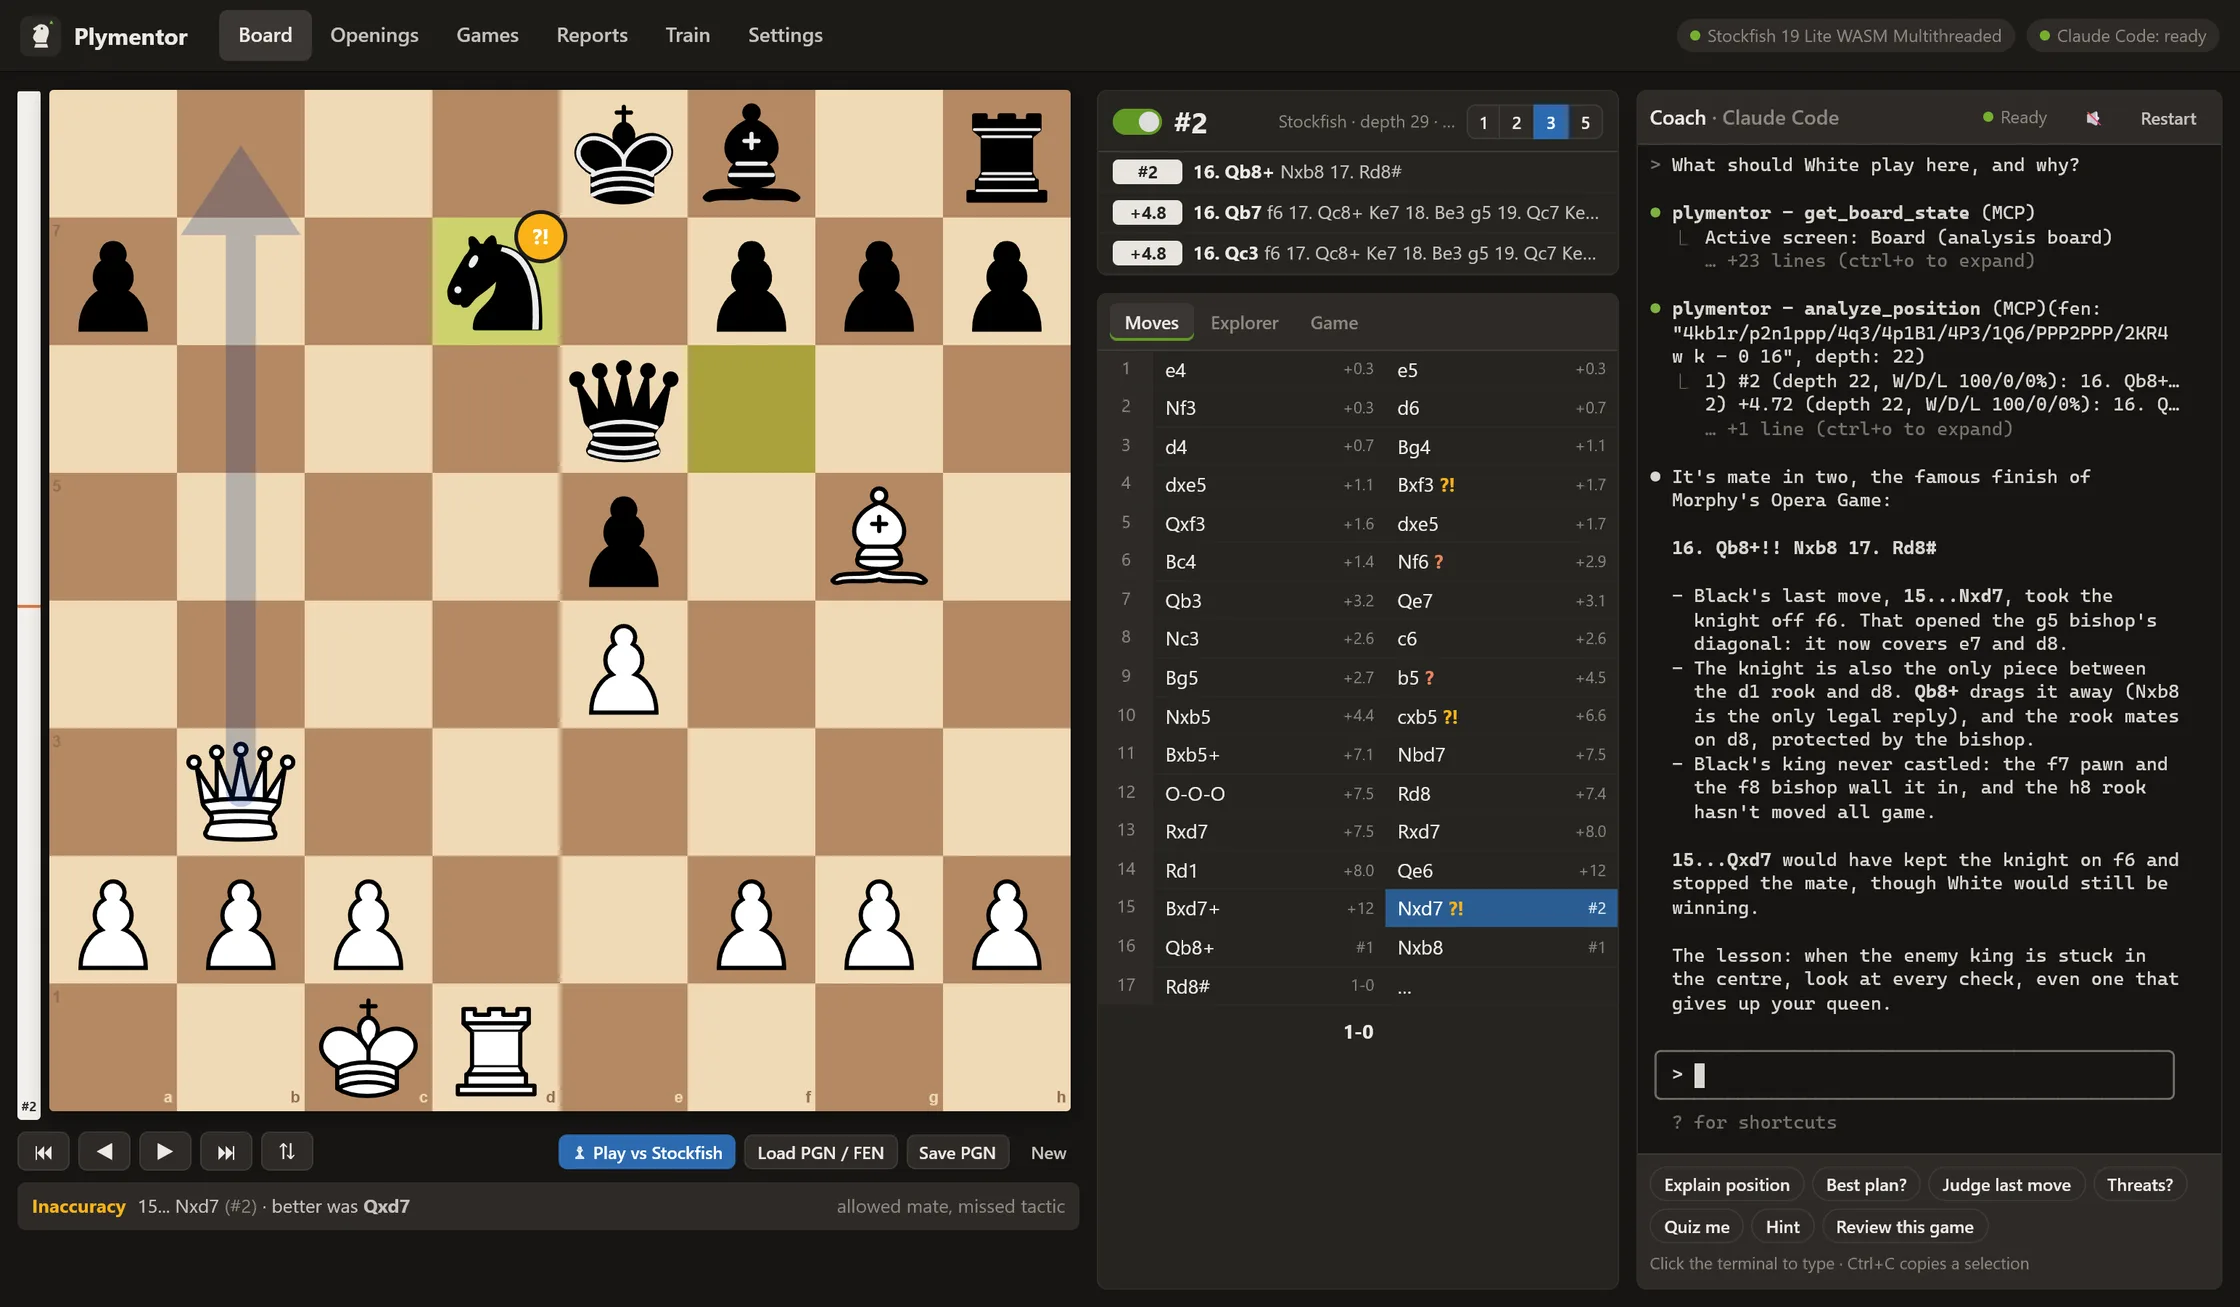Click the evaluation bar beside the board
The height and width of the screenshot is (1307, 2240).
pyautogui.click(x=29, y=605)
